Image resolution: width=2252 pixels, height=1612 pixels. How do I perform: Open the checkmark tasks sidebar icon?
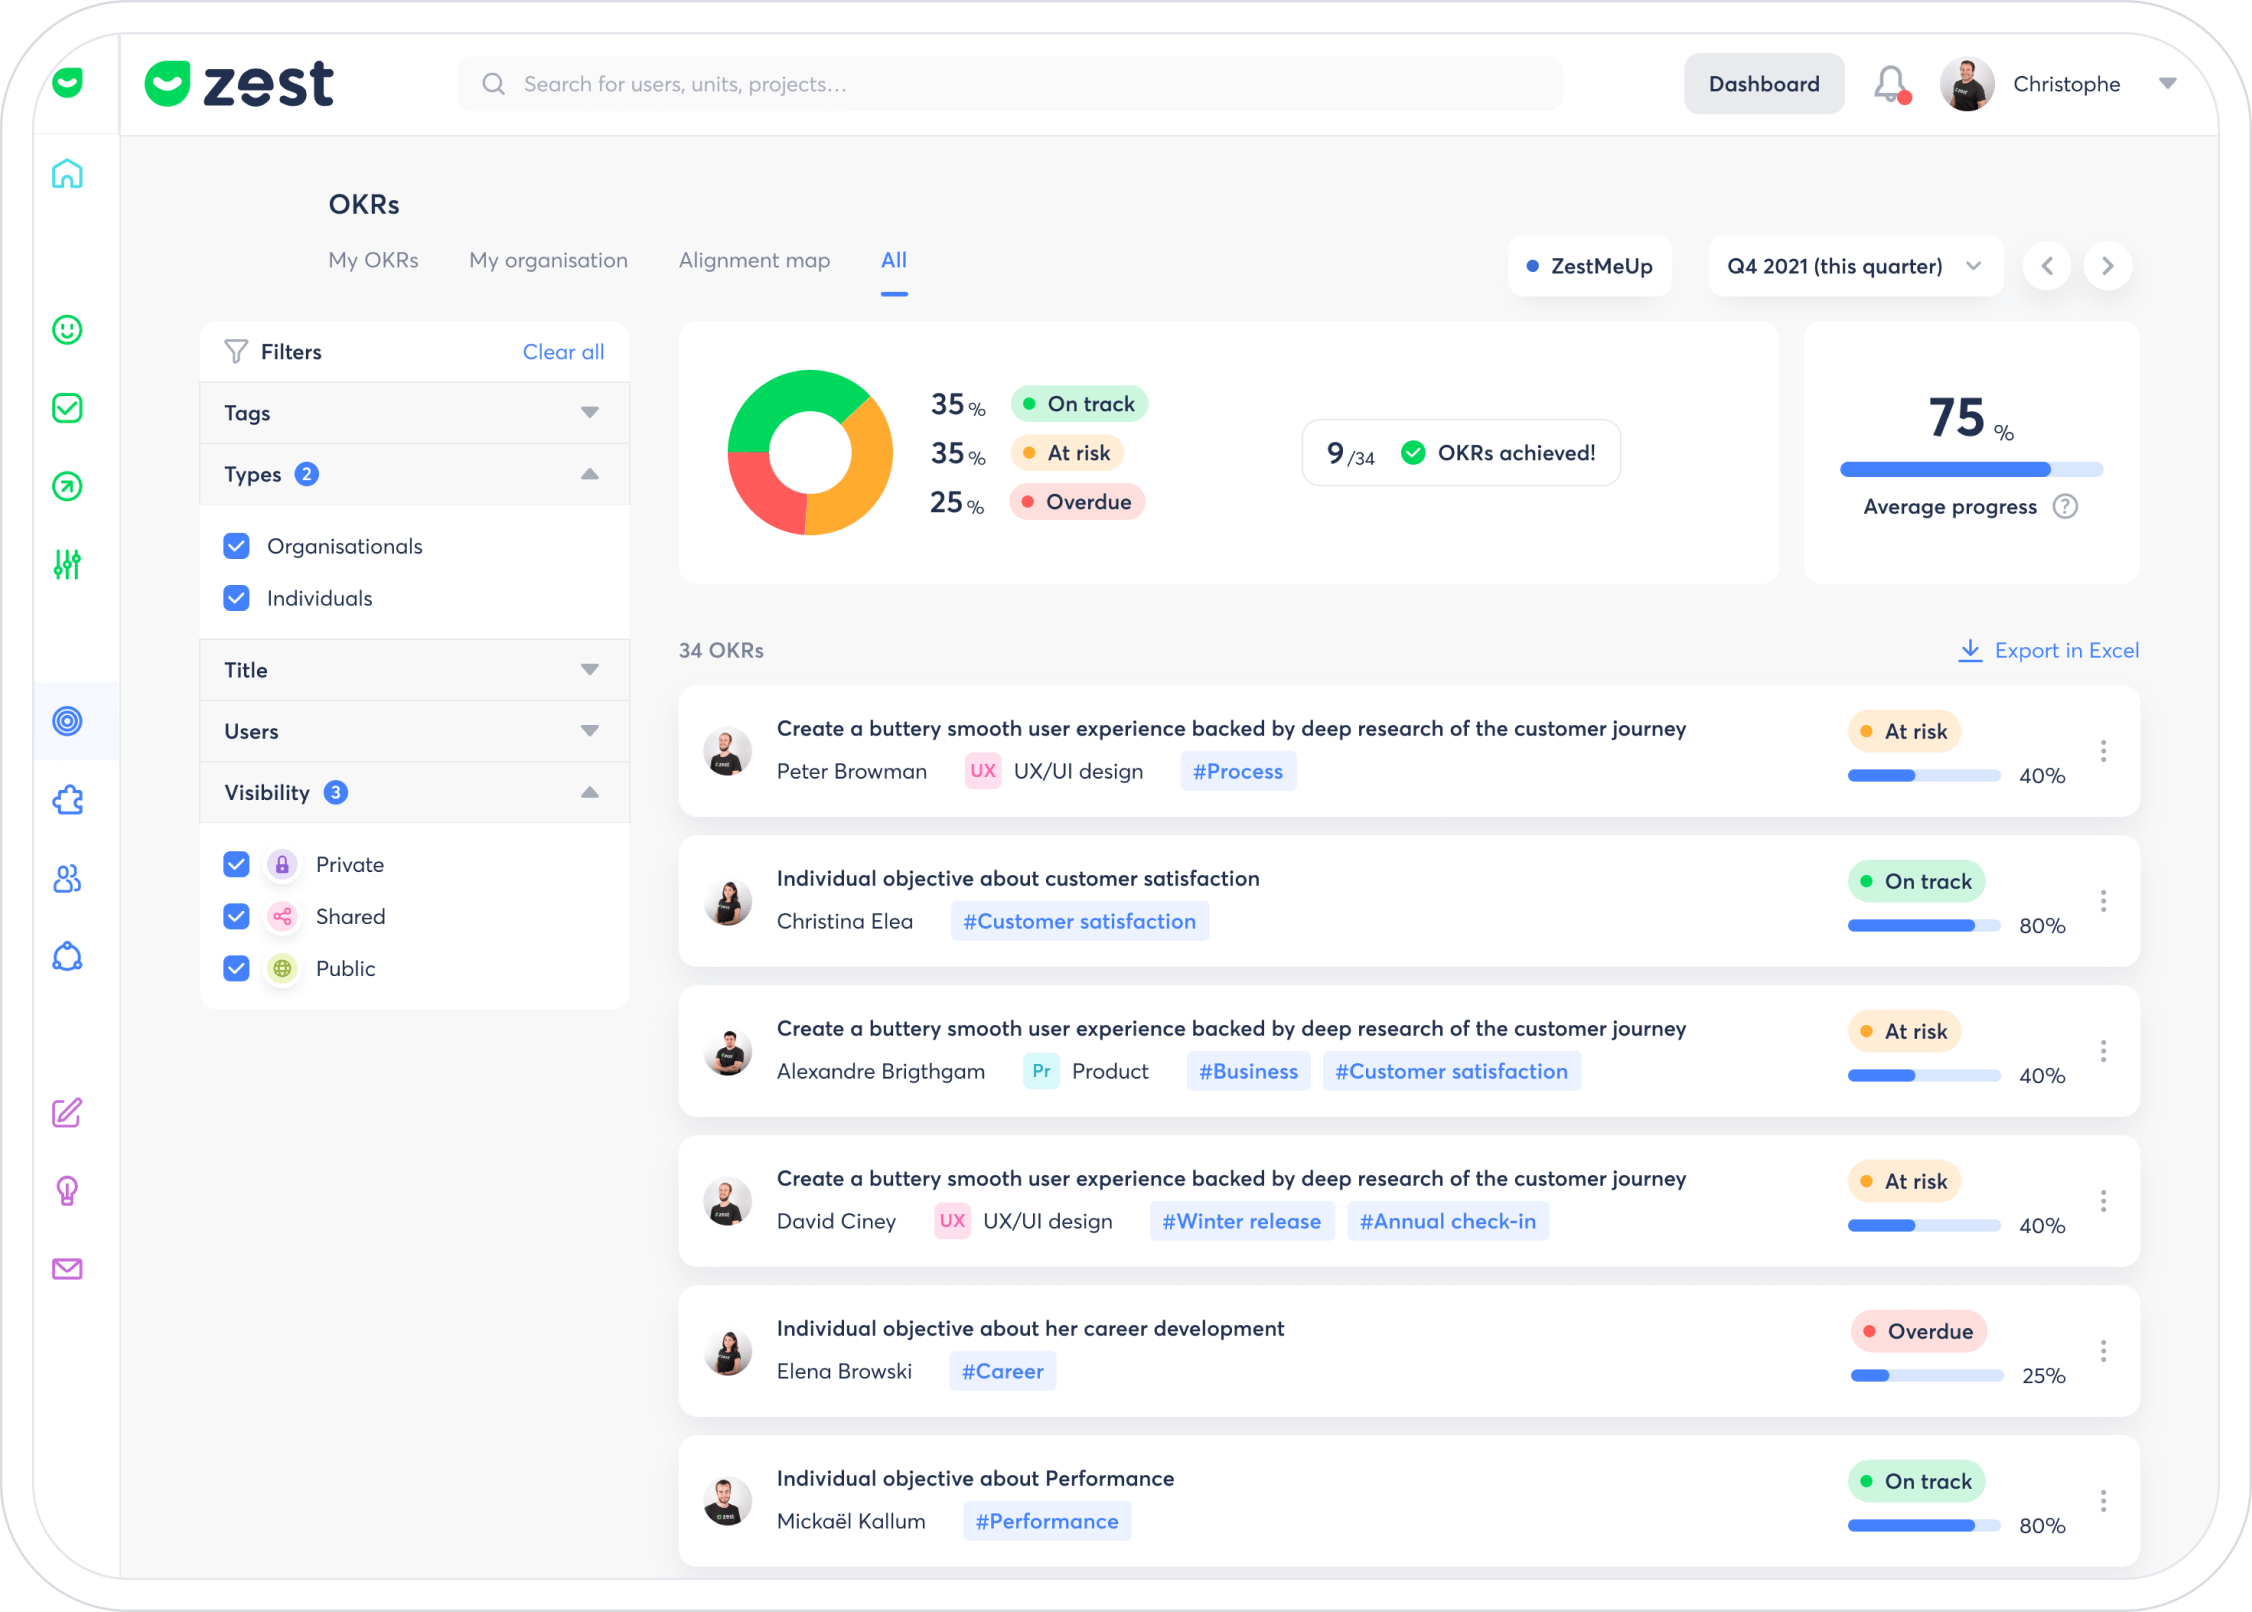click(x=67, y=408)
